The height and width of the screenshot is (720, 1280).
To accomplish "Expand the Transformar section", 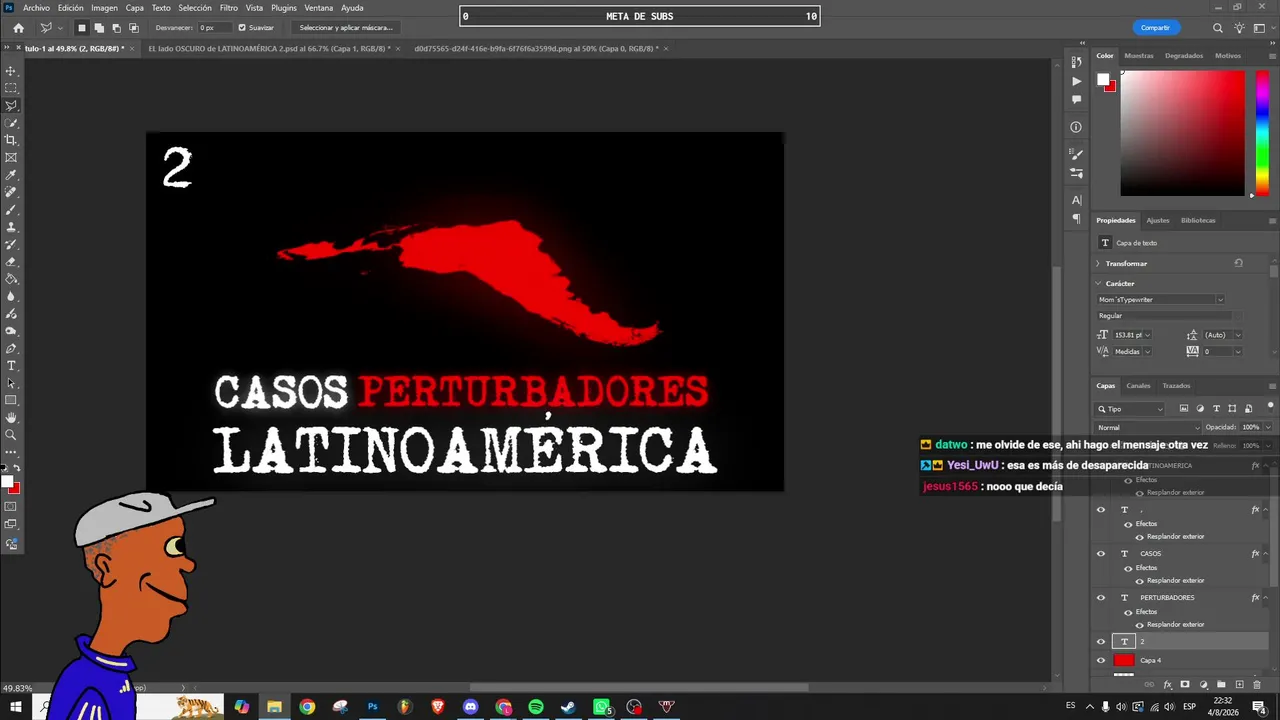I will (x=1098, y=263).
